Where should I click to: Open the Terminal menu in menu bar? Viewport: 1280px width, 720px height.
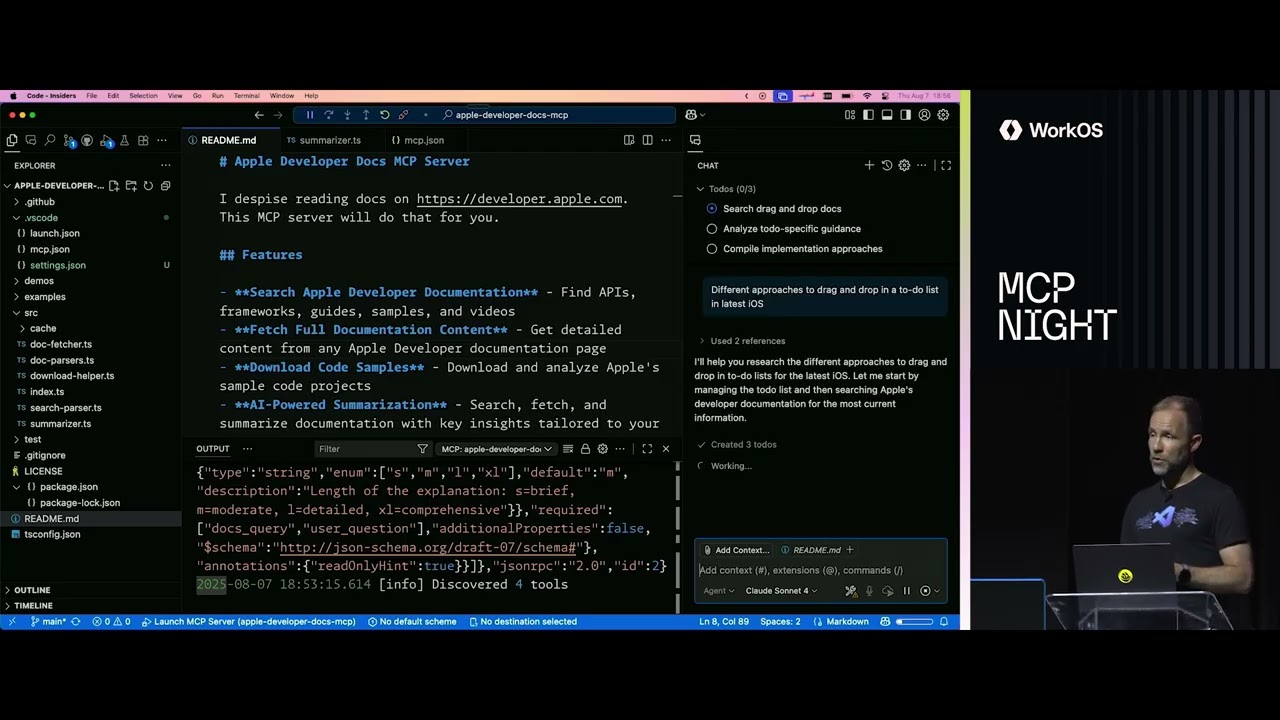click(246, 96)
